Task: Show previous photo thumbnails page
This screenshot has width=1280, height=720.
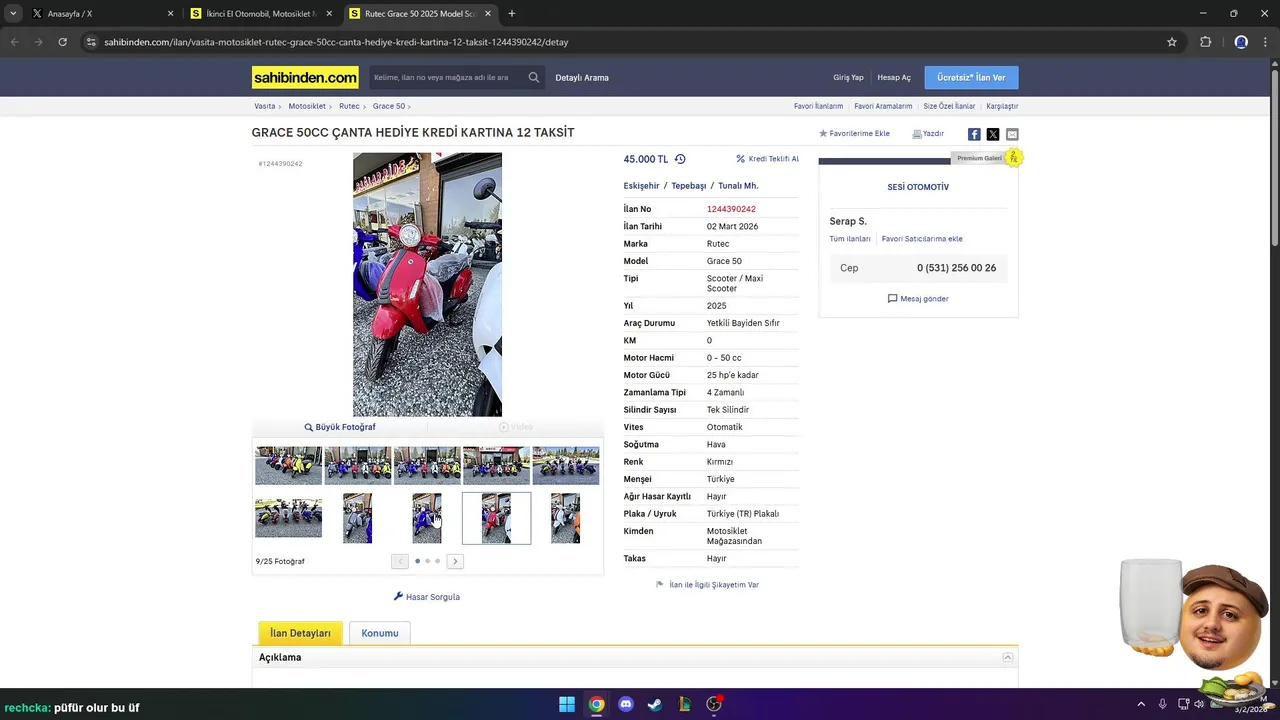Action: pos(400,561)
